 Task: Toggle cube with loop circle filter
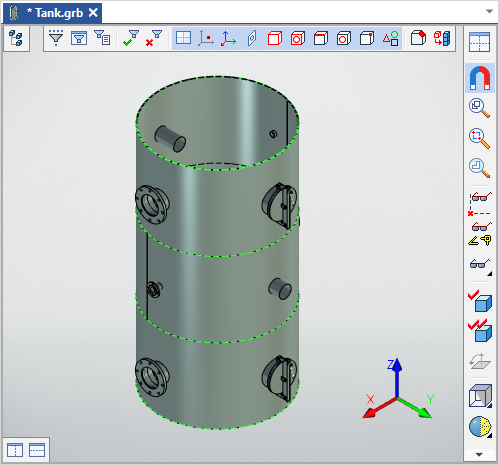point(344,38)
